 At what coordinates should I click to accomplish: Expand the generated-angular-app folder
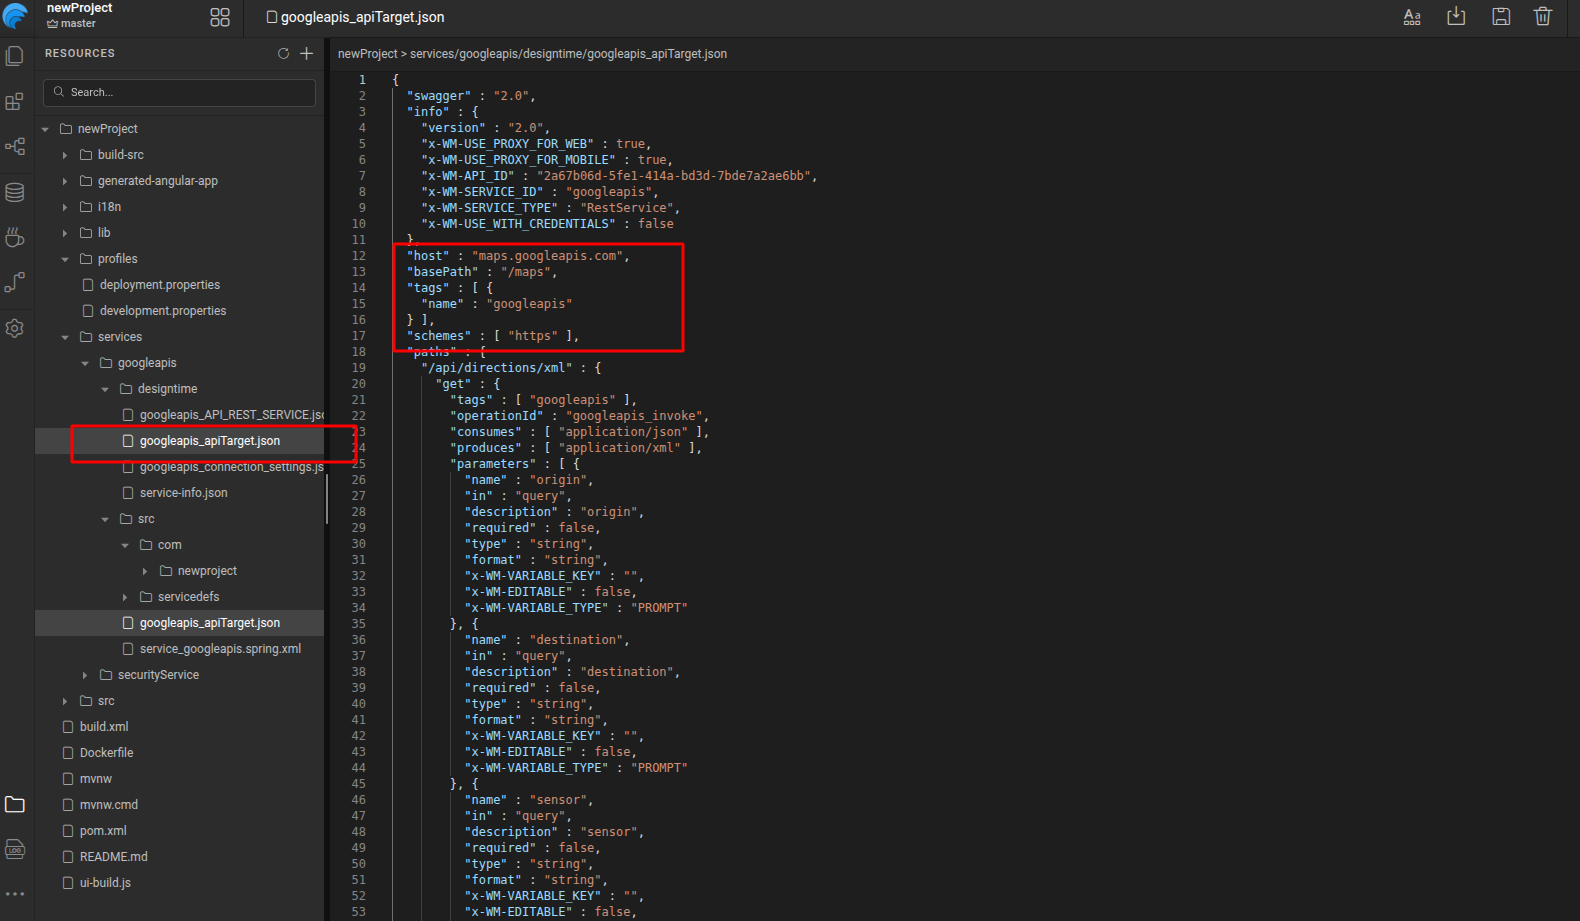click(x=65, y=181)
